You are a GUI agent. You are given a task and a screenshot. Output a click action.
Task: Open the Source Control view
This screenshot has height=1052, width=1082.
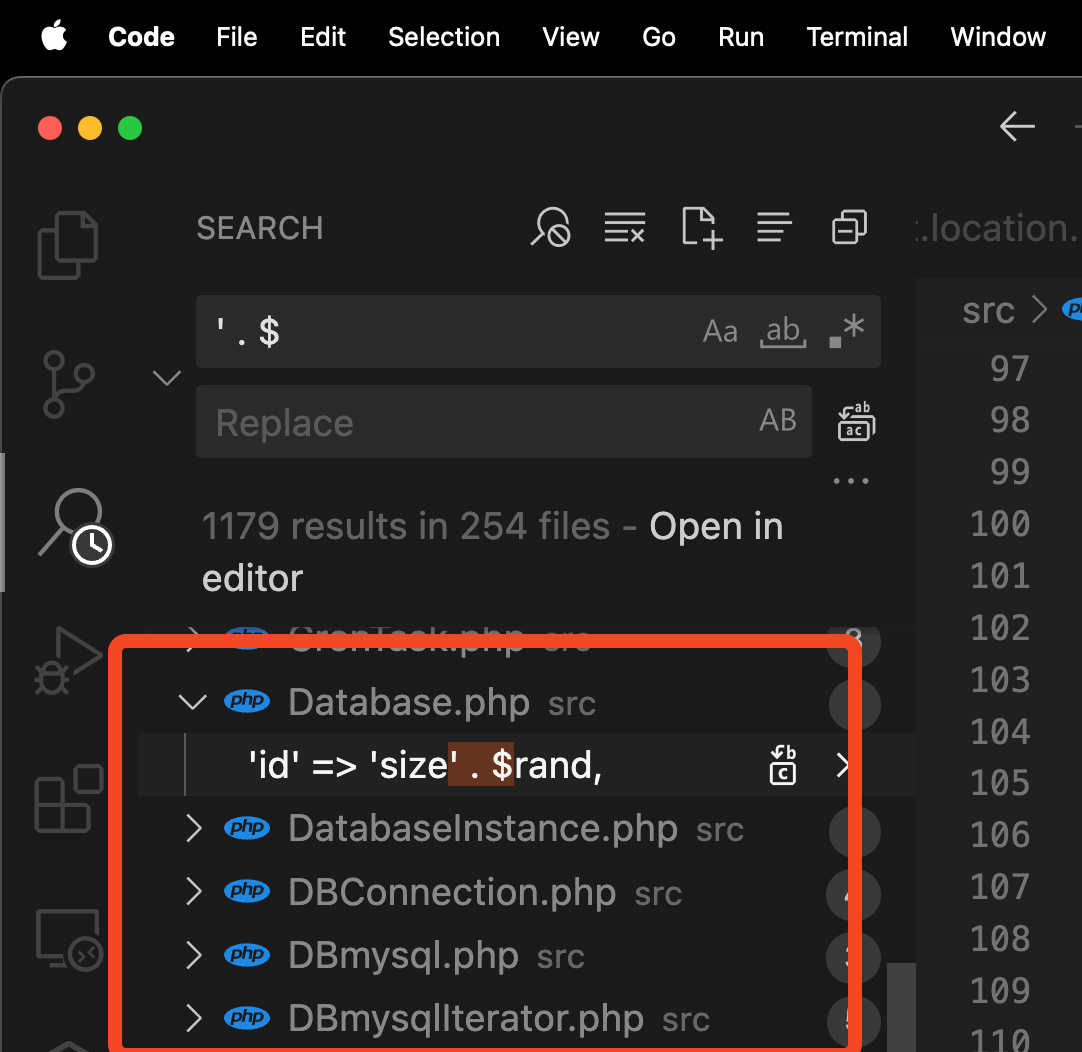click(67, 384)
